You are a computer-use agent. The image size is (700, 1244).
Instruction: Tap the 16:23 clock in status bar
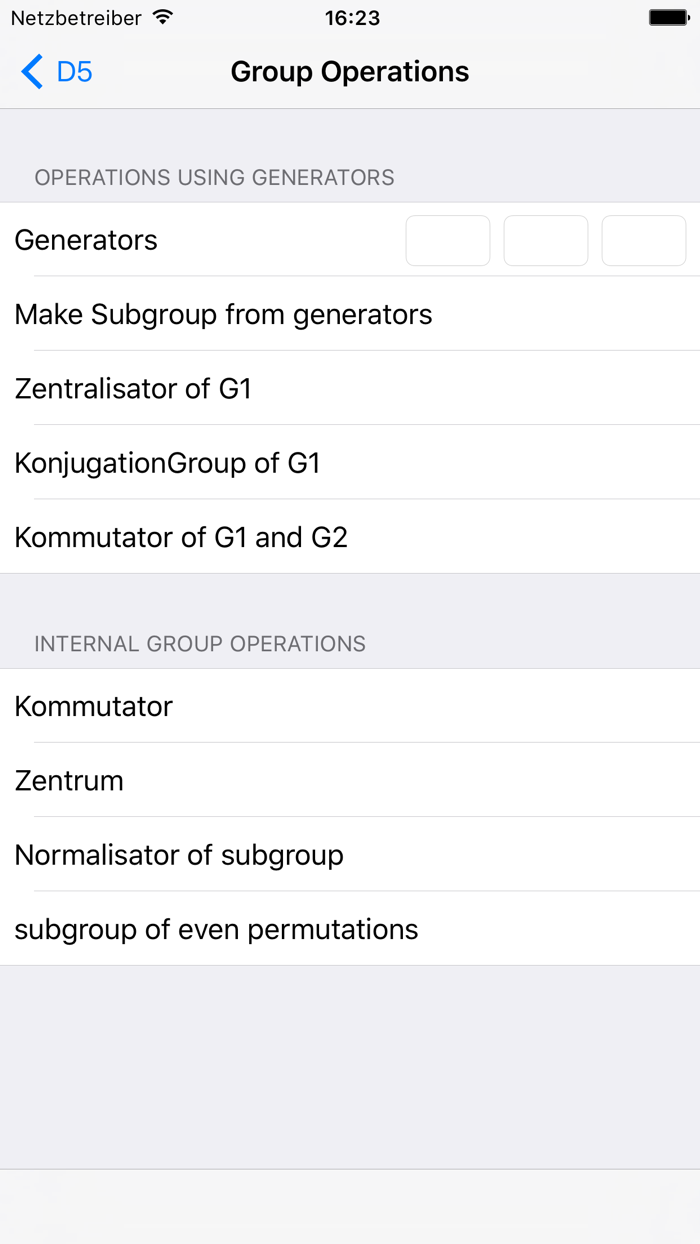point(352,17)
